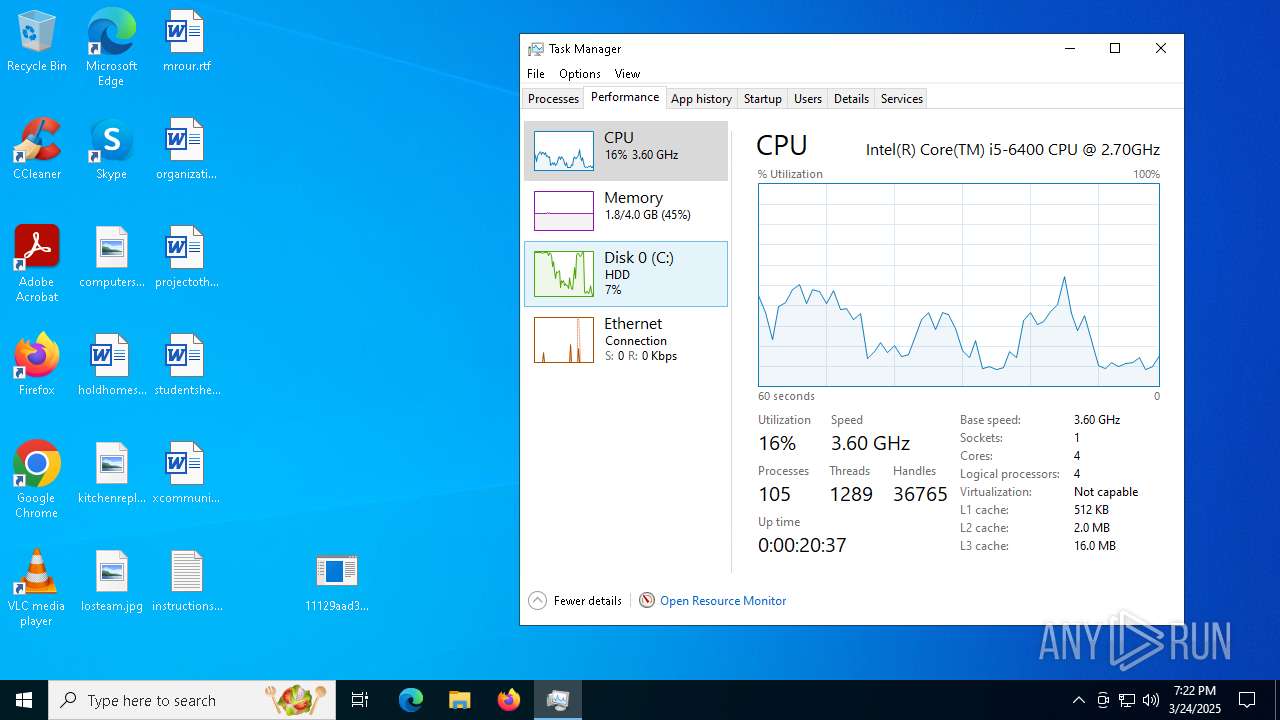Select the VLC media player shortcut
The height and width of the screenshot is (720, 1280).
37,588
